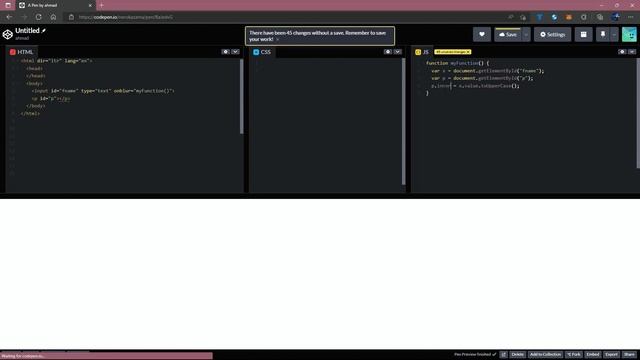Click the site lock info icon
The width and height of the screenshot is (640, 360).
(x=71, y=17)
